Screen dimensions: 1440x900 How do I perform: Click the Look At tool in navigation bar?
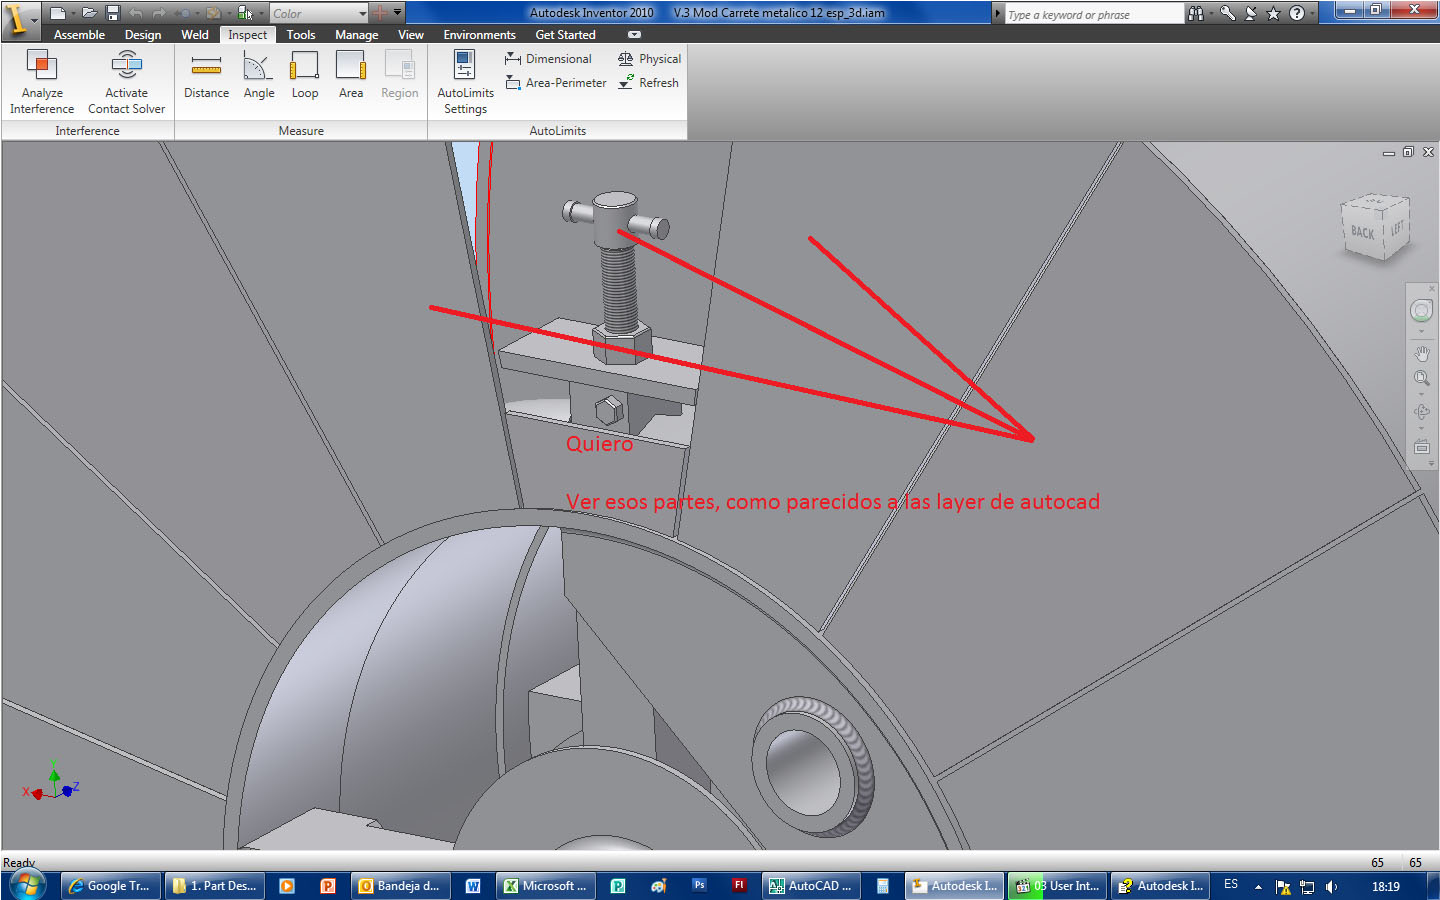tap(1421, 446)
